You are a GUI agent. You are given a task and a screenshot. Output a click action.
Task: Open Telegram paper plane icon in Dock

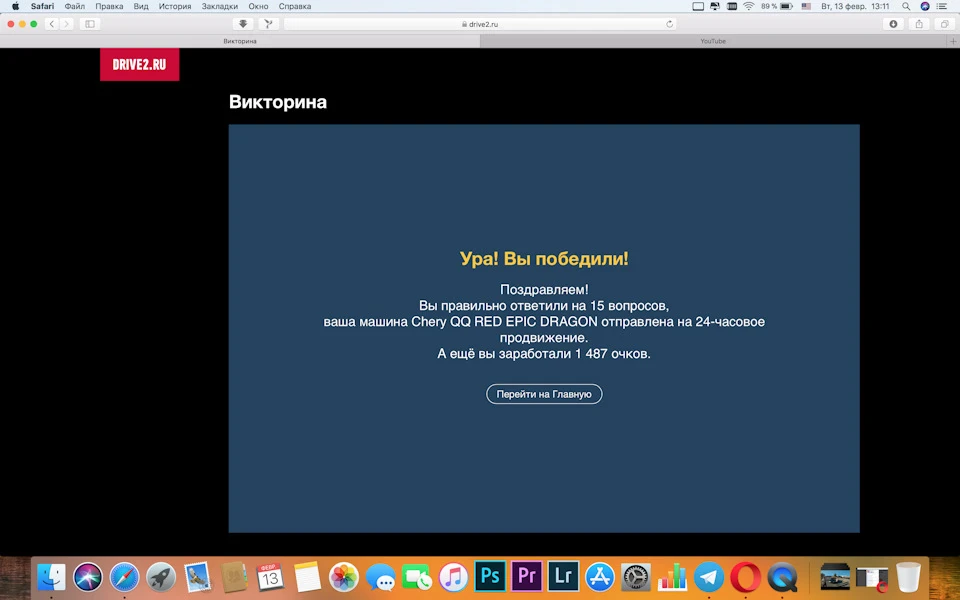(x=709, y=577)
